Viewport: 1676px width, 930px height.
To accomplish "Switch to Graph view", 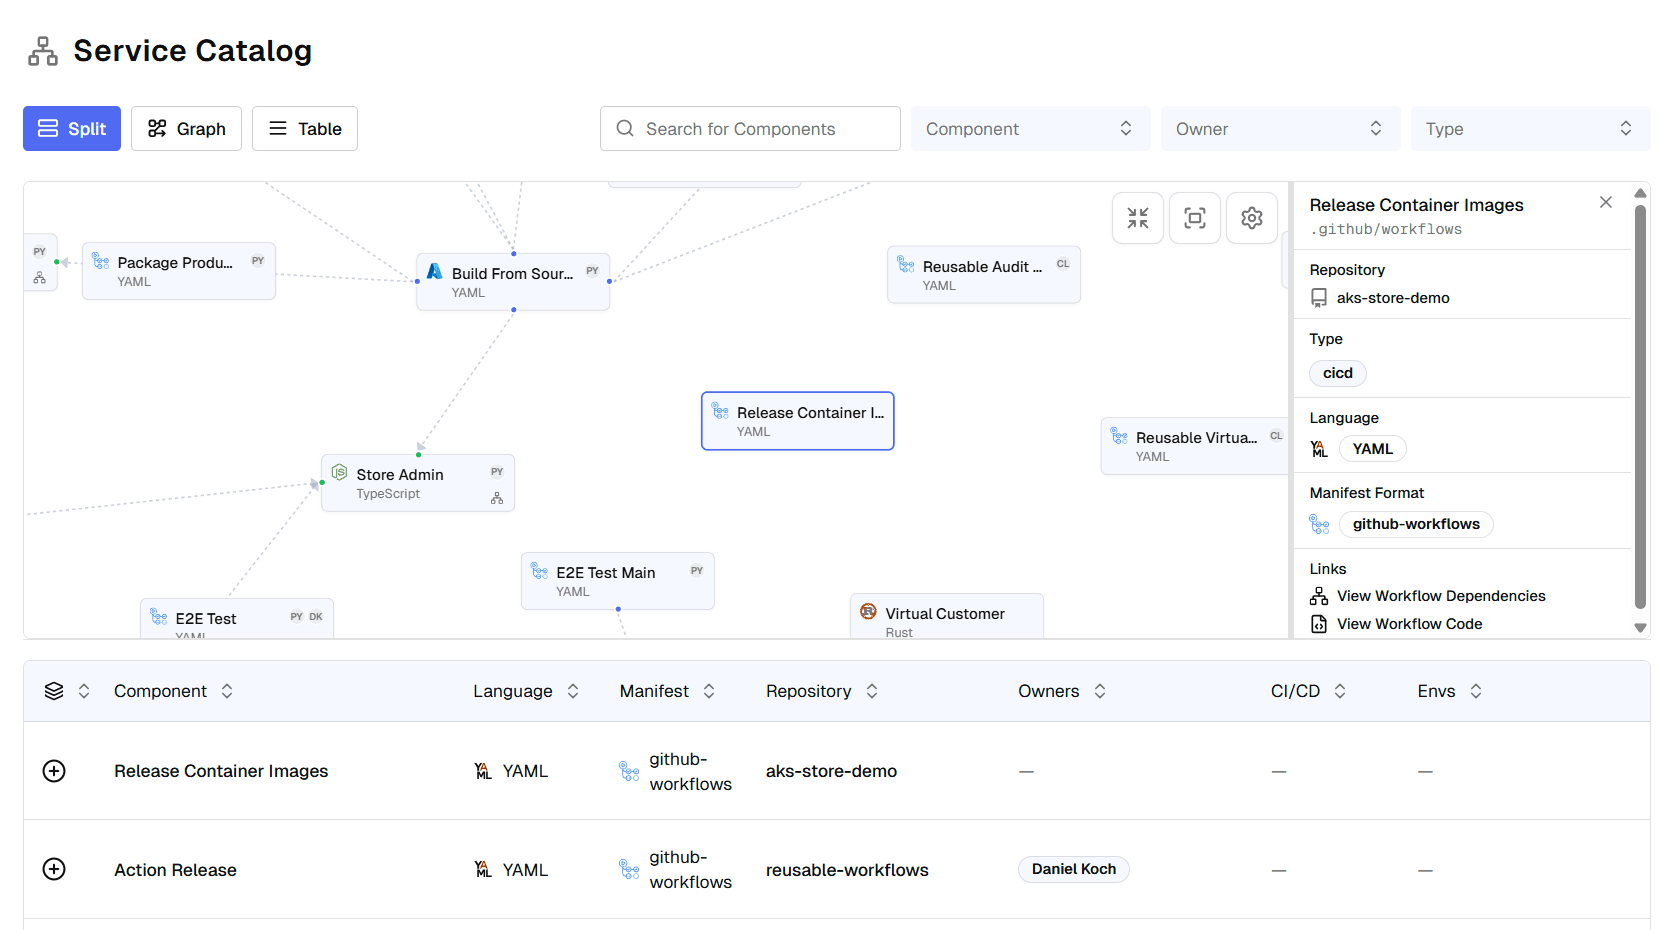I will point(186,129).
